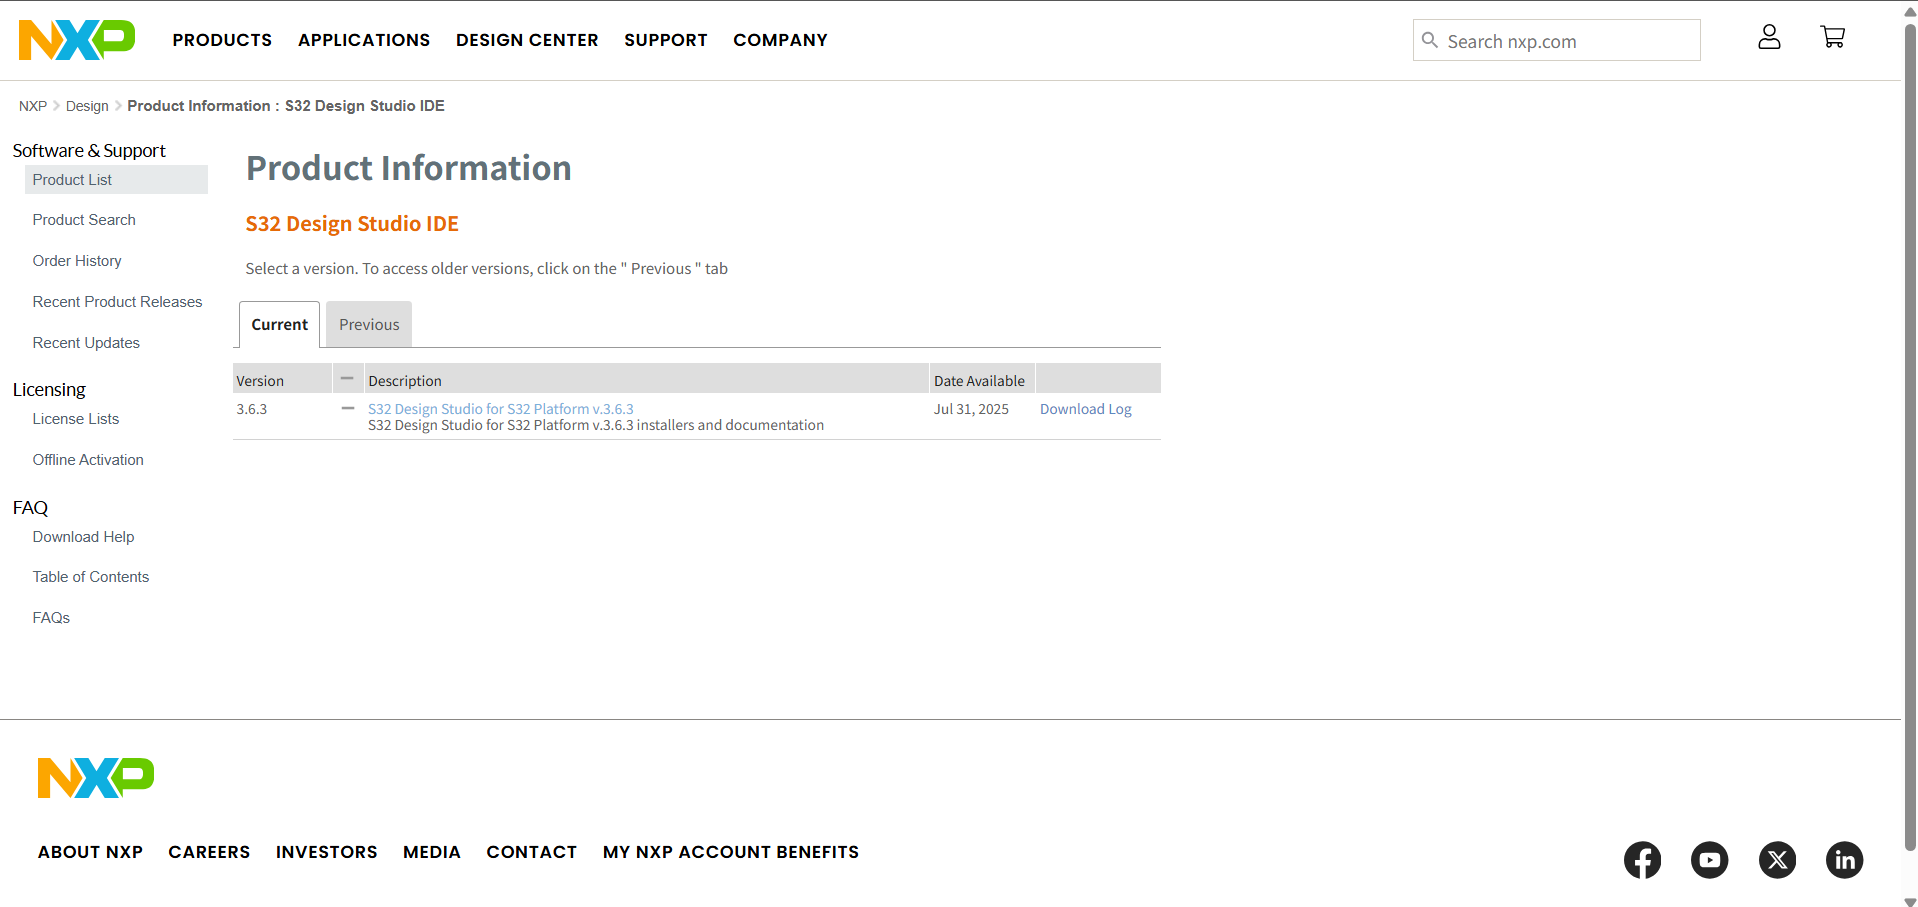
Task: Open Recent Product Releases
Action: click(x=117, y=302)
